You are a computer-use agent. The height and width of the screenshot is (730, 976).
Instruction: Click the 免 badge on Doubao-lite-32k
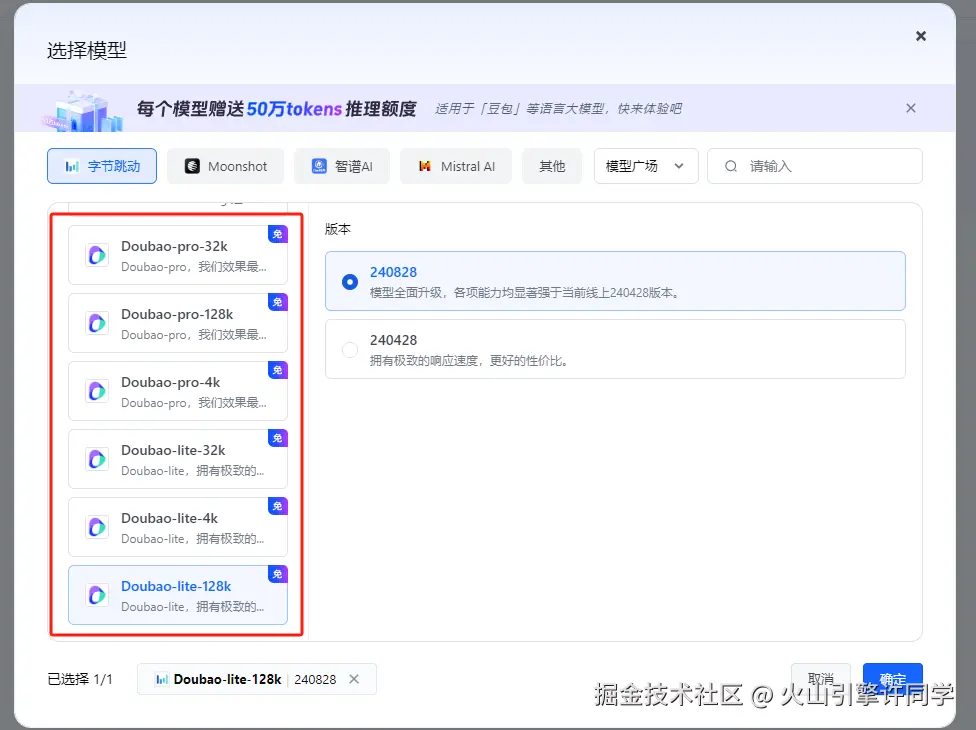(x=278, y=438)
